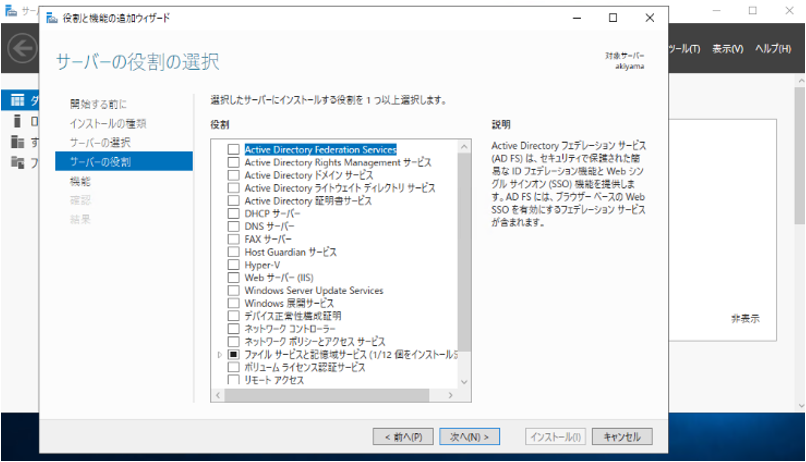
Task: Check Active Directory ライトウェイト ディレクトリ サービス
Action: pos(233,188)
